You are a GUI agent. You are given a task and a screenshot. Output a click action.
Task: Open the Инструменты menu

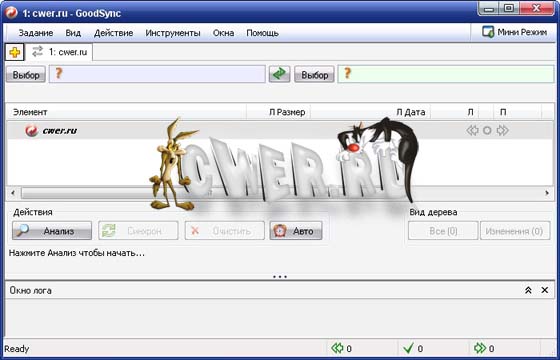coord(173,33)
